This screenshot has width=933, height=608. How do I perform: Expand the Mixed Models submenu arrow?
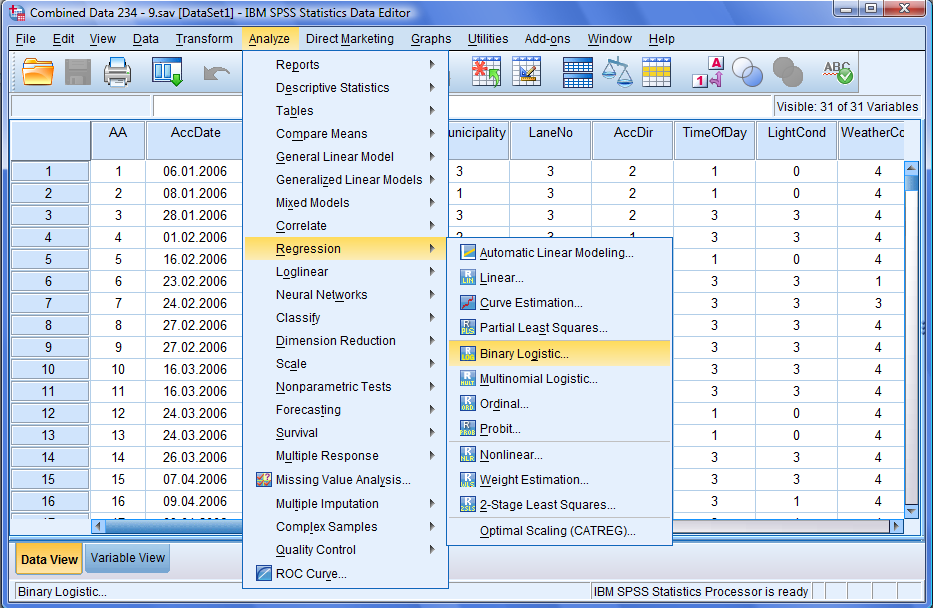[433, 202]
